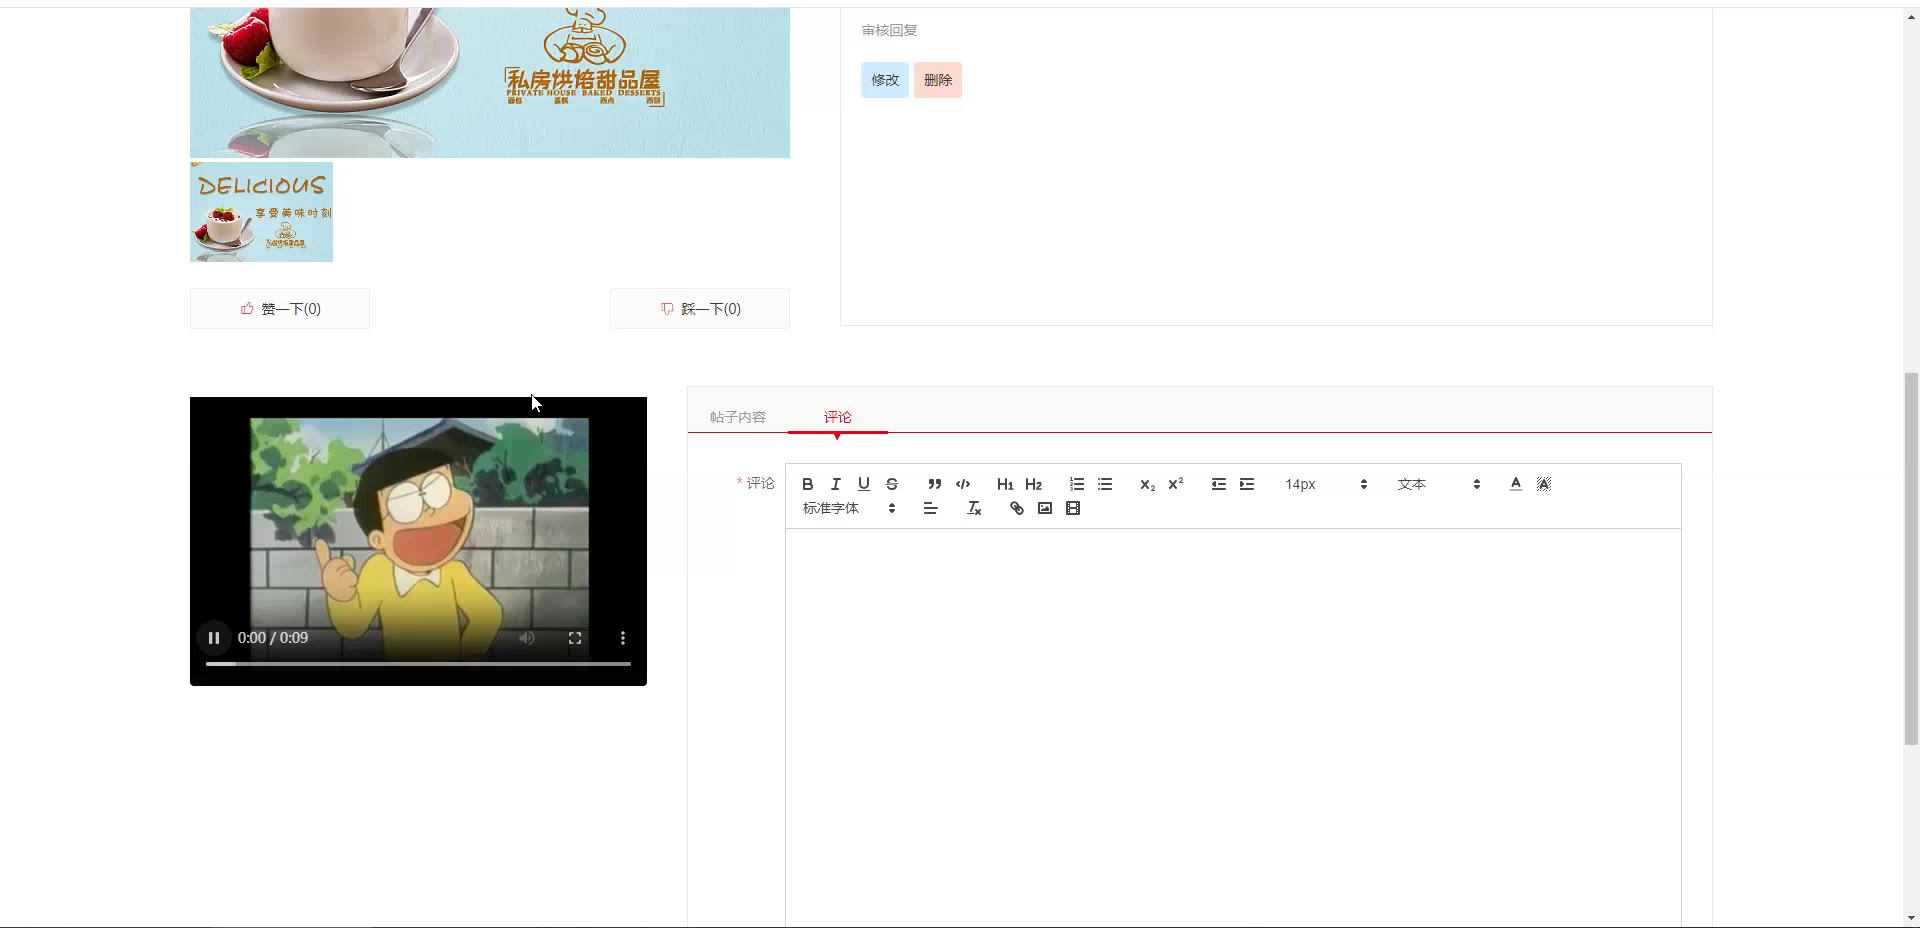1920x928 pixels.
Task: Open the 标准字体 font family dropdown
Action: tap(848, 508)
